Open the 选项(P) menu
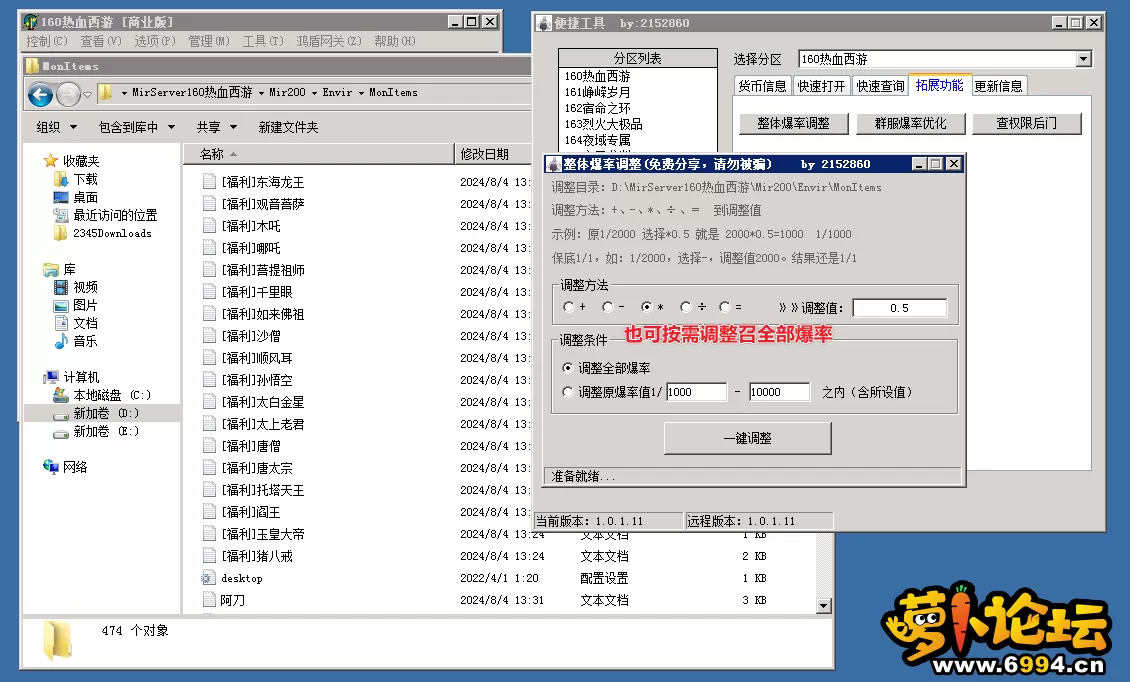Viewport: 1130px width, 682px height. (x=155, y=41)
